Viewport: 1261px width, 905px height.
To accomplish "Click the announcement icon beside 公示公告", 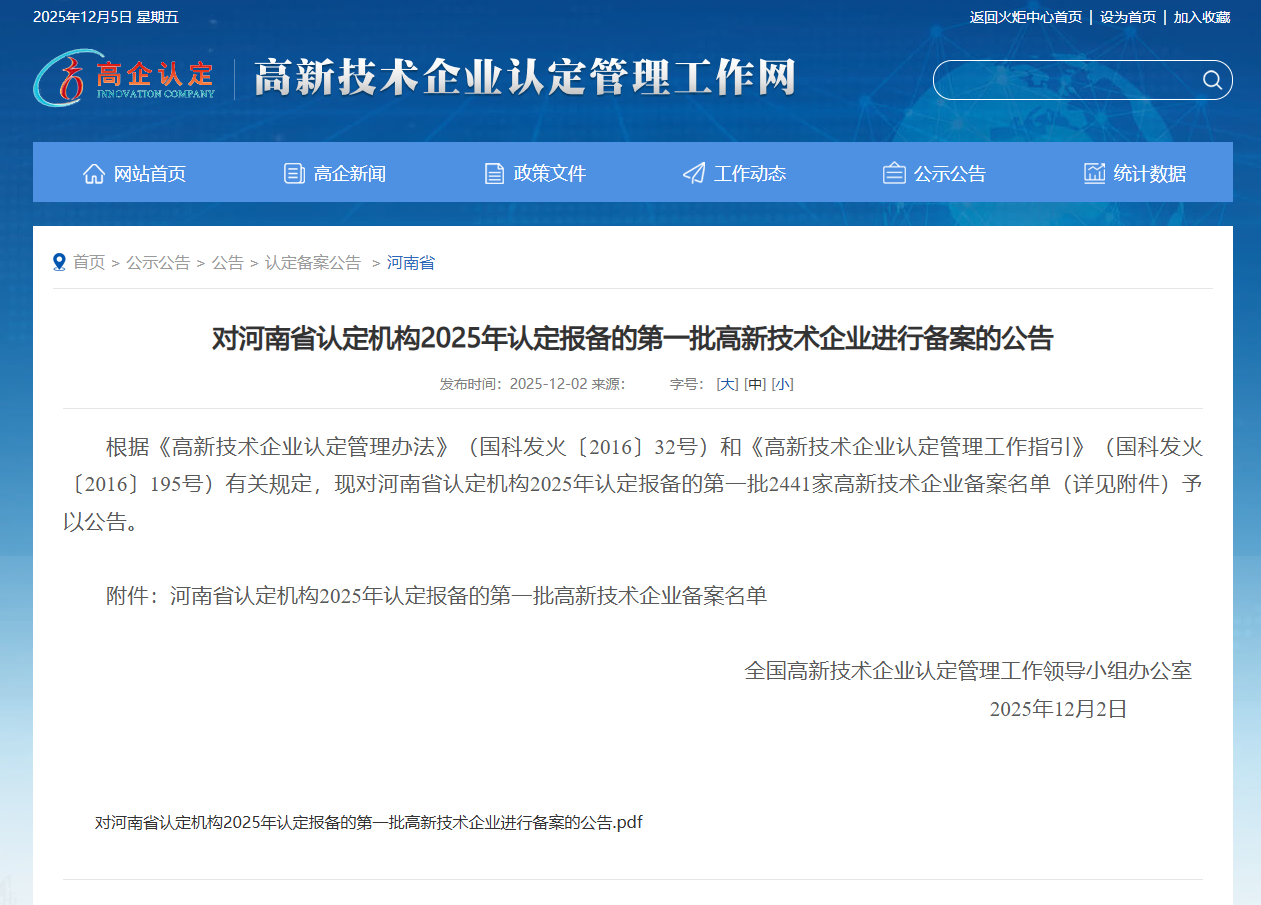I will 892,172.
